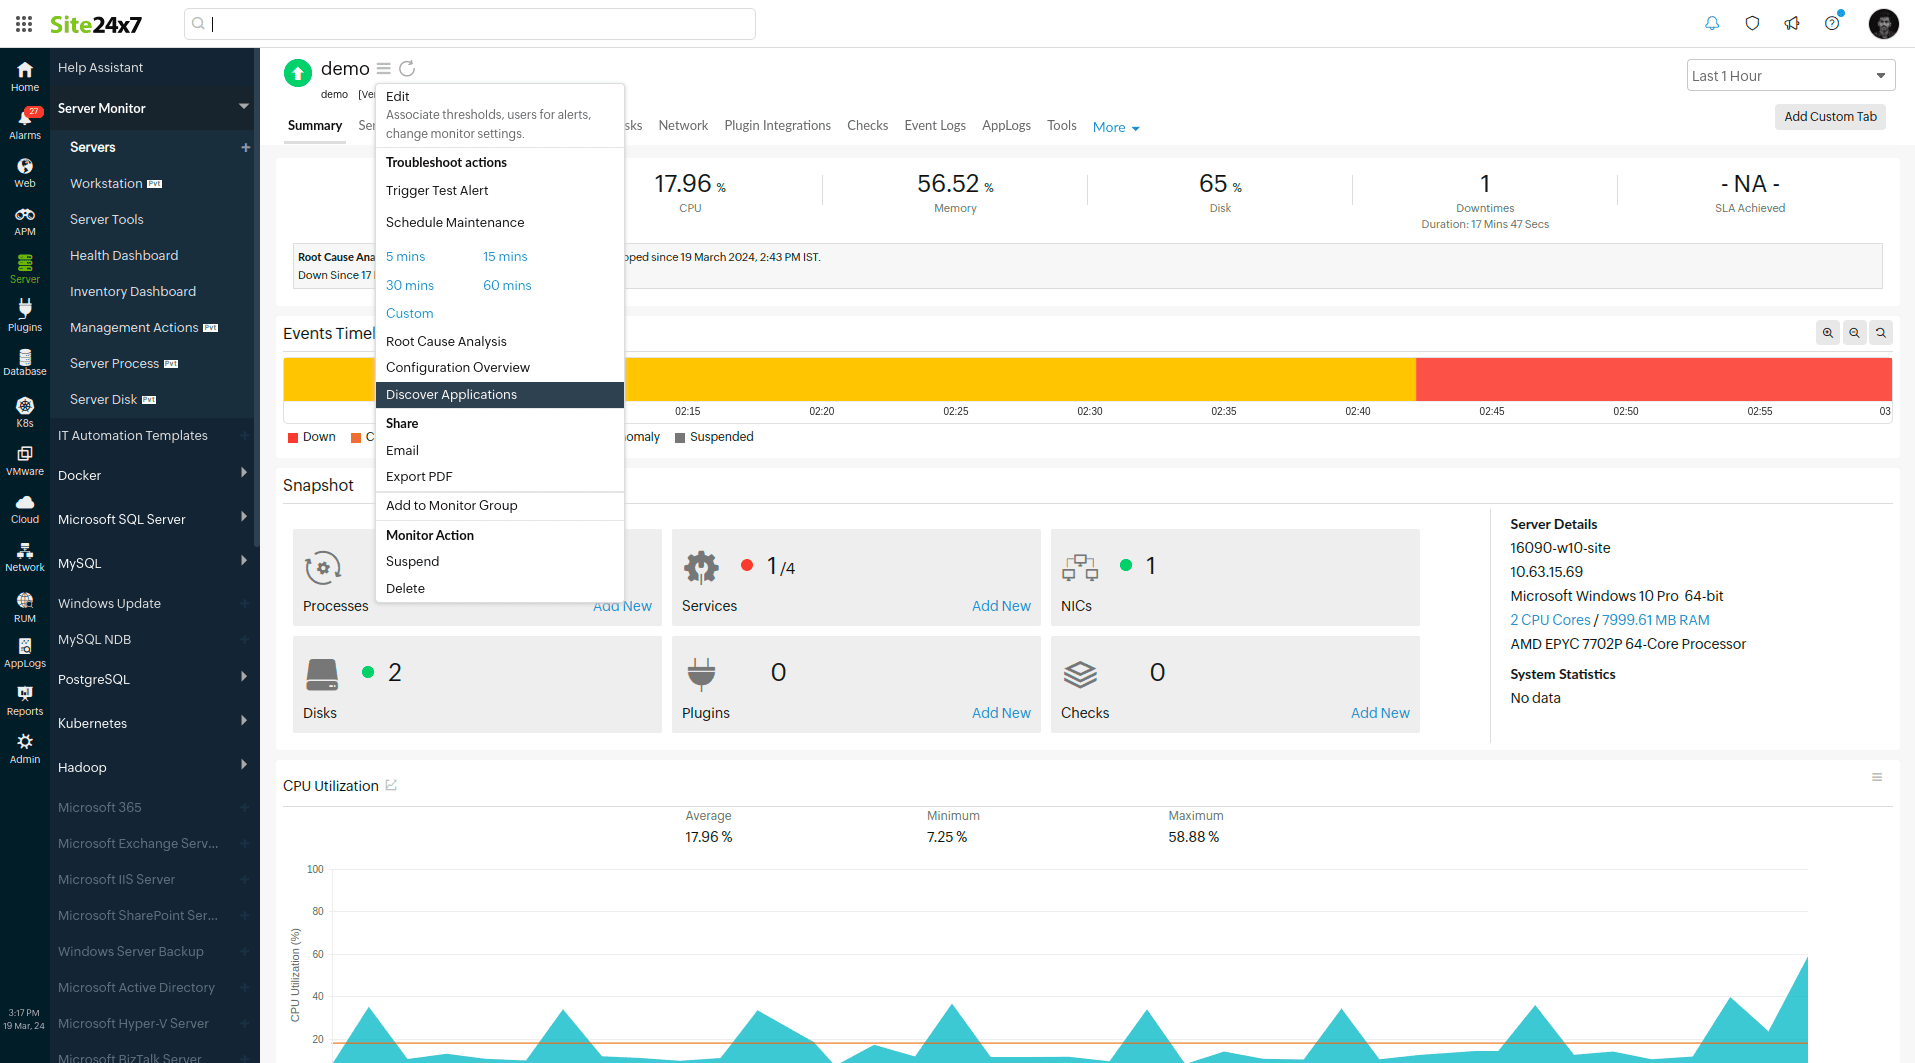1915x1063 pixels.
Task: Collapse the Server Monitor section
Action: click(243, 107)
